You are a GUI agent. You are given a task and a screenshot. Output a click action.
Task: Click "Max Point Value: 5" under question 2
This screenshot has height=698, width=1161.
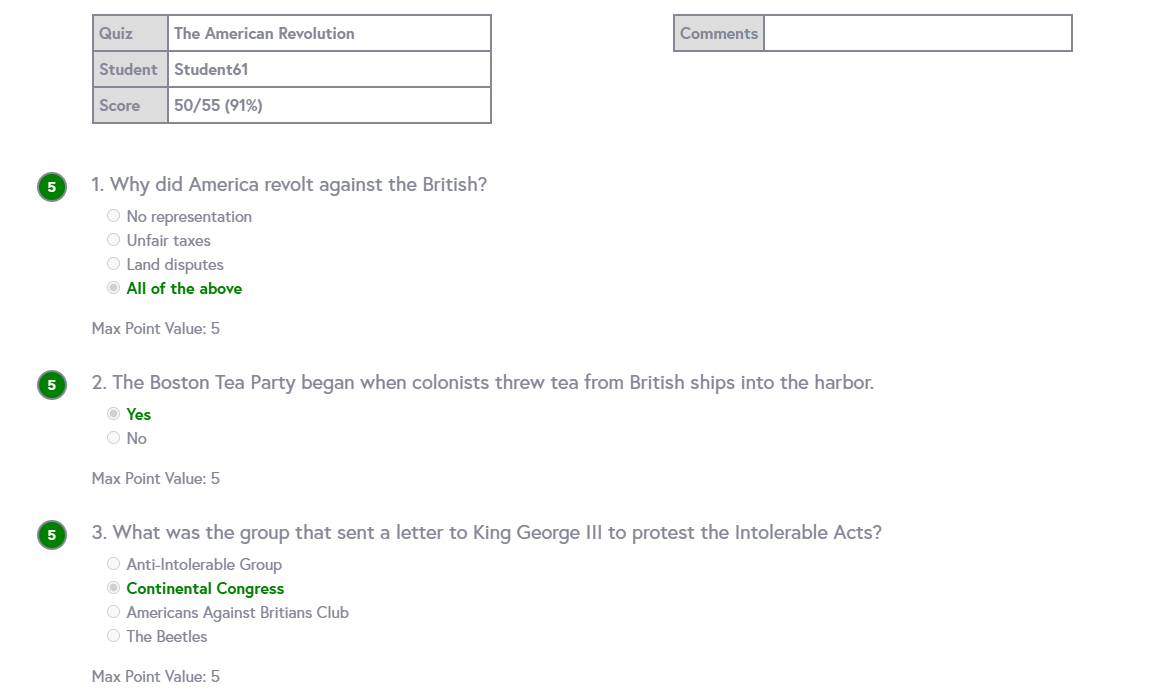[156, 478]
